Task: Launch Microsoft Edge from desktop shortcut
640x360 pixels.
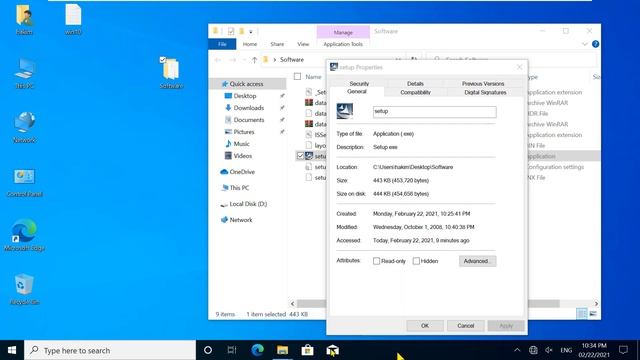Action: tap(24, 235)
